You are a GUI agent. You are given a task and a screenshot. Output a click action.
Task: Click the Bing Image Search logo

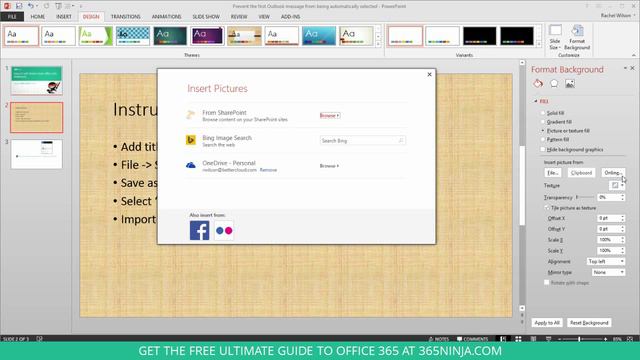click(x=191, y=140)
